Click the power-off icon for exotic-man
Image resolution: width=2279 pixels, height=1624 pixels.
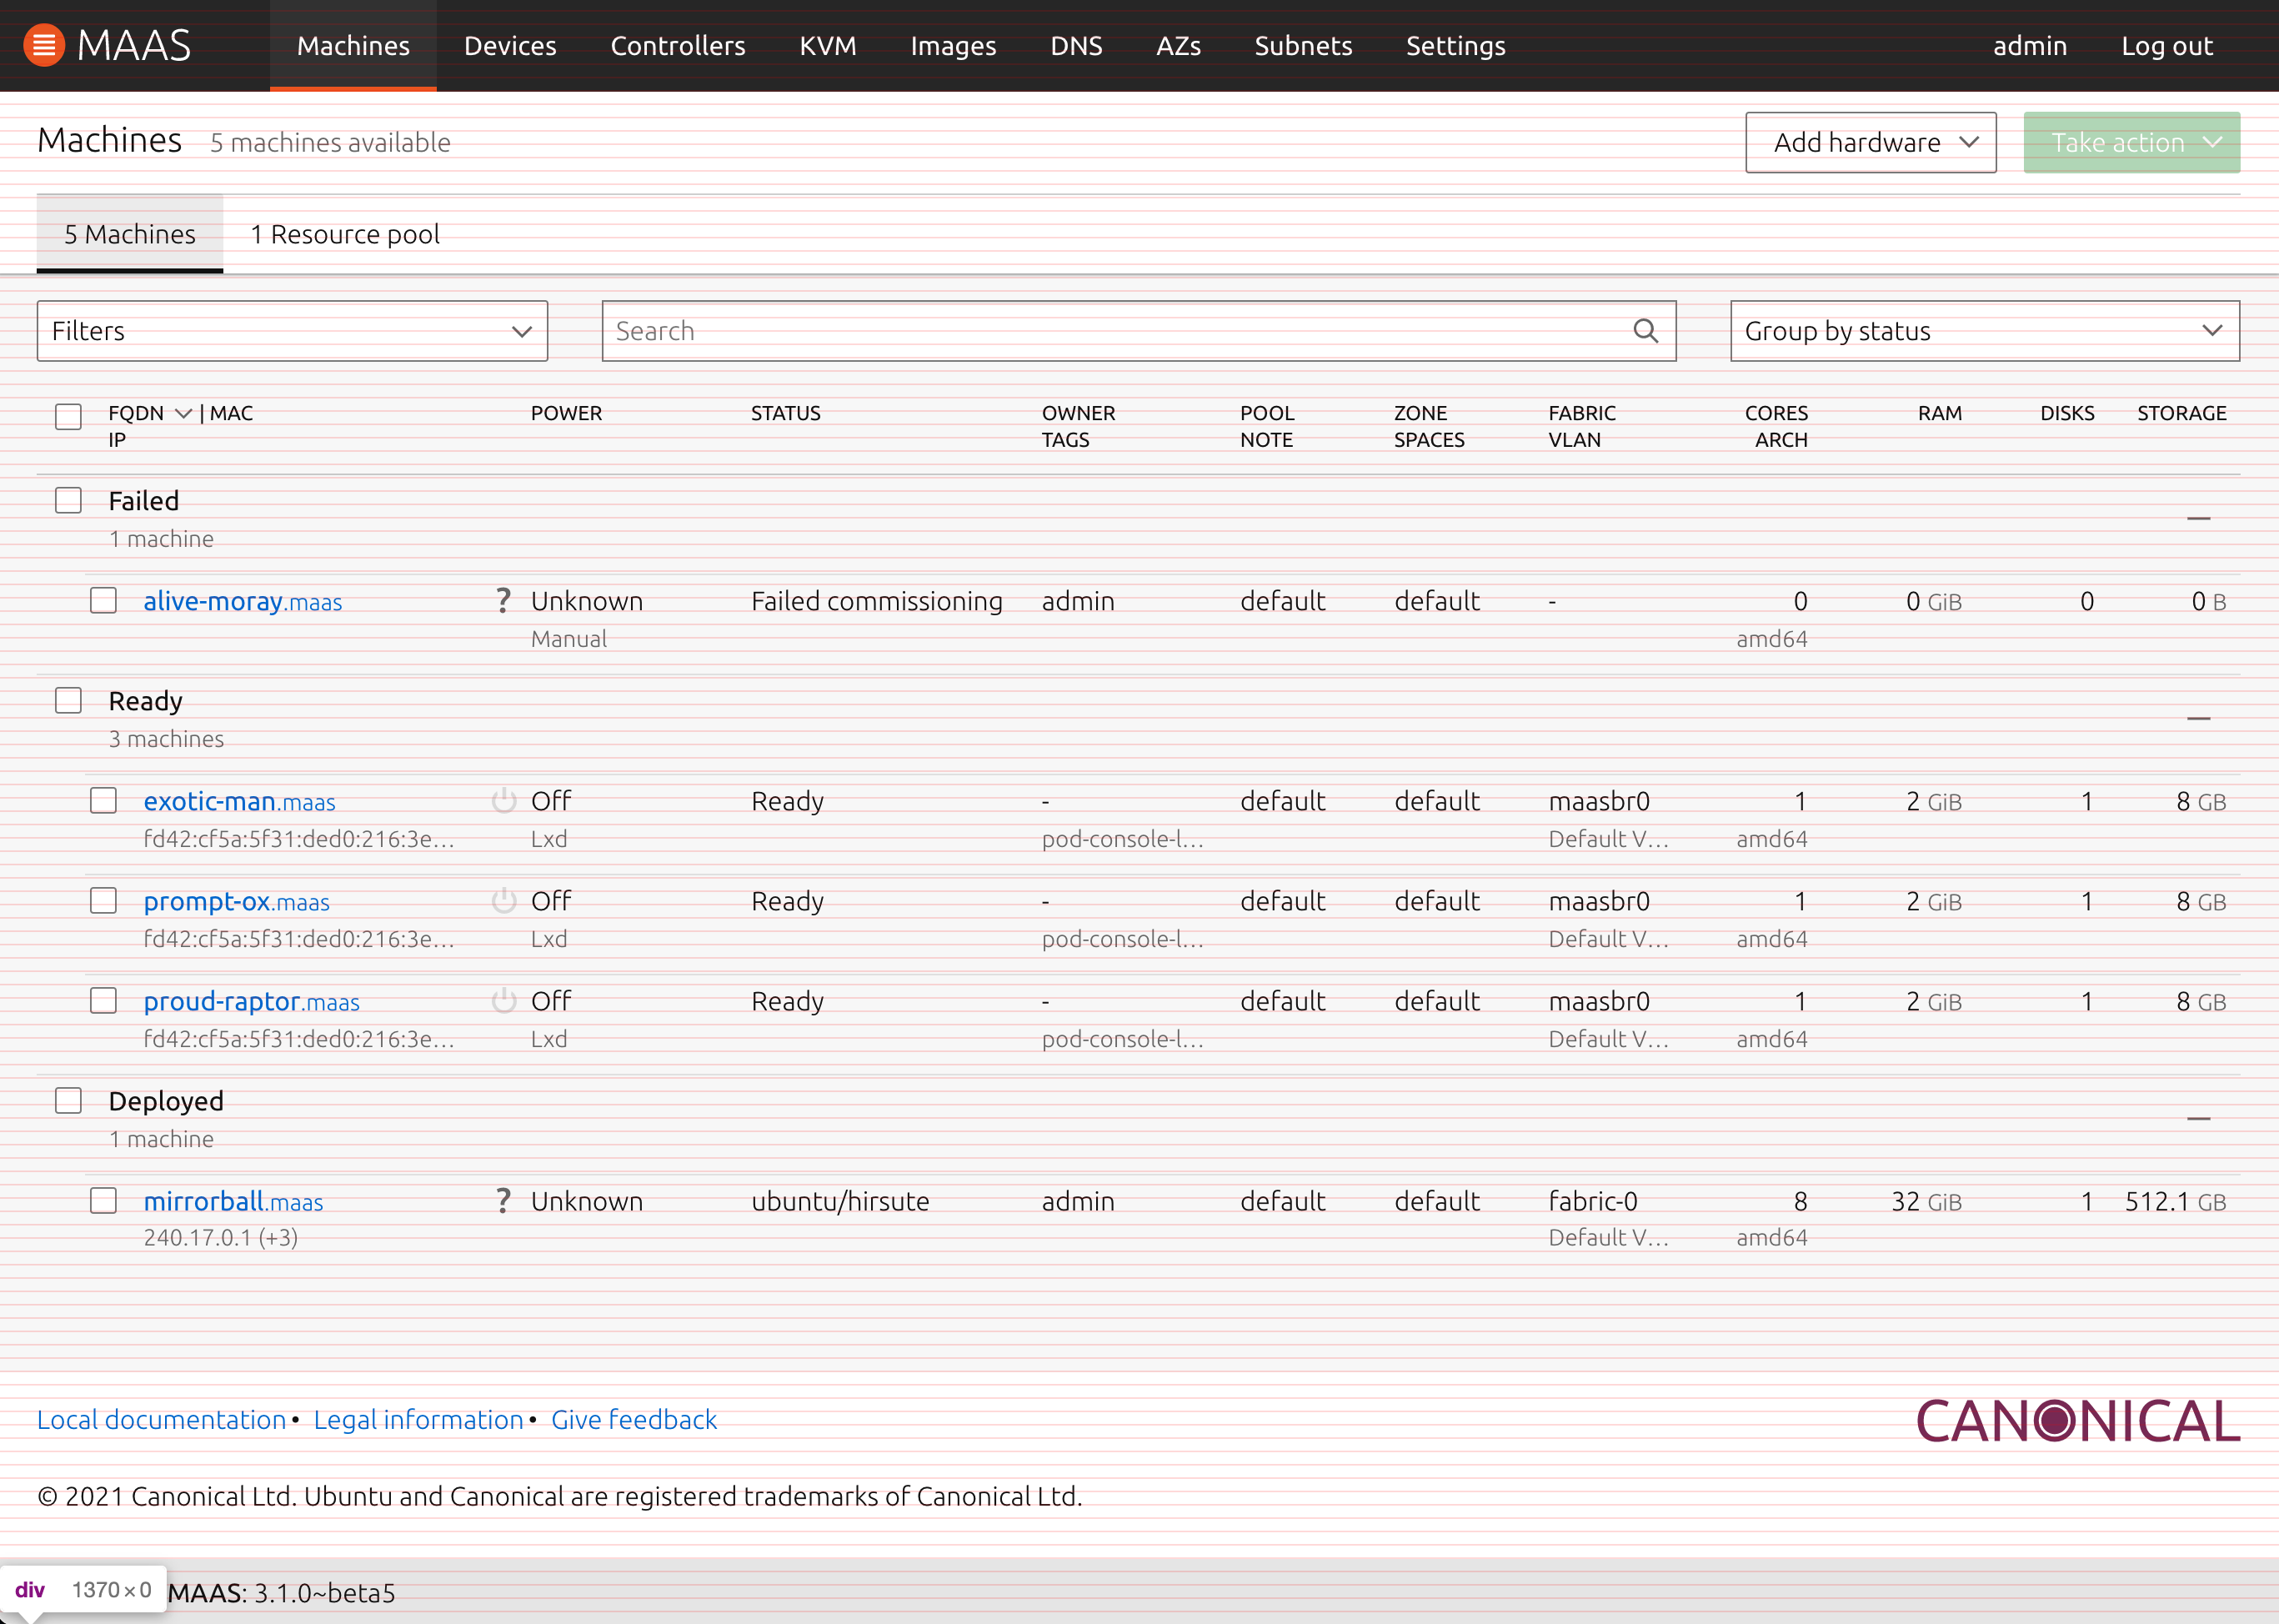tap(503, 799)
